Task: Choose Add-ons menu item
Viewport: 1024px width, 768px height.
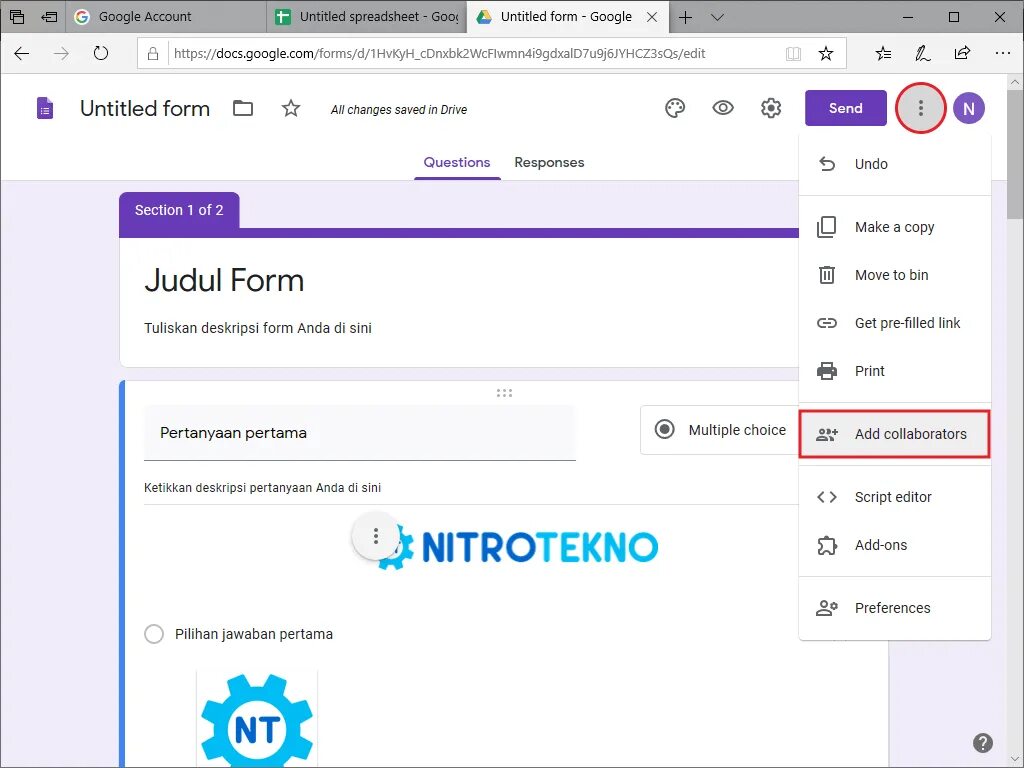Action: point(895,545)
